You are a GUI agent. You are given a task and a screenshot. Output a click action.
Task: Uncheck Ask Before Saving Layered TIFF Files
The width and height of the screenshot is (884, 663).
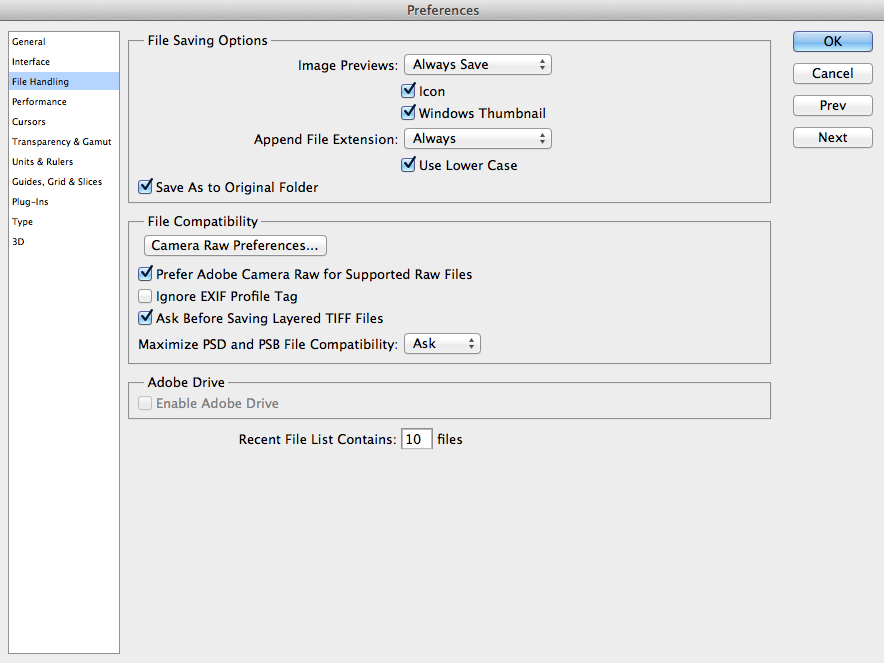[145, 317]
